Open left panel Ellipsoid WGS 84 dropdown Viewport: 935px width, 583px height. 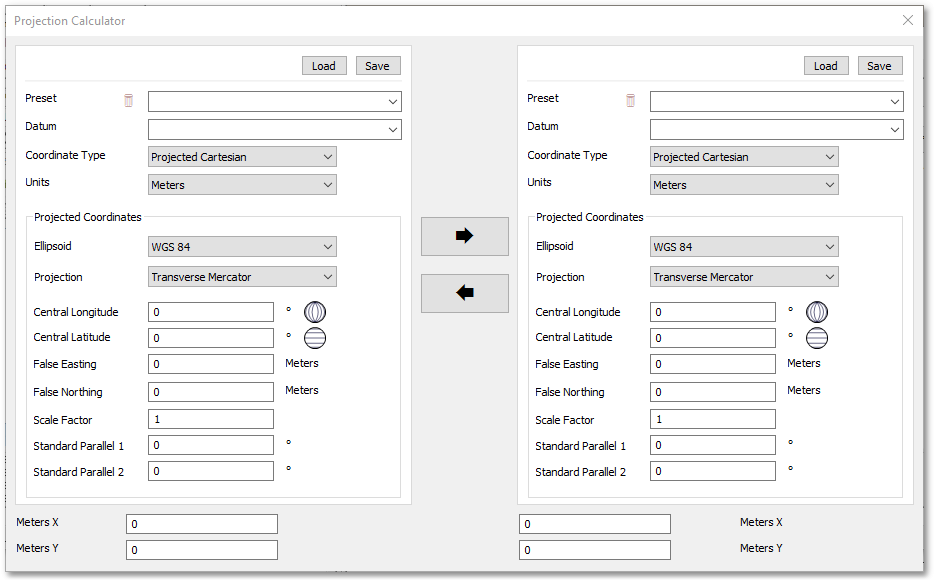pyautogui.click(x=242, y=247)
